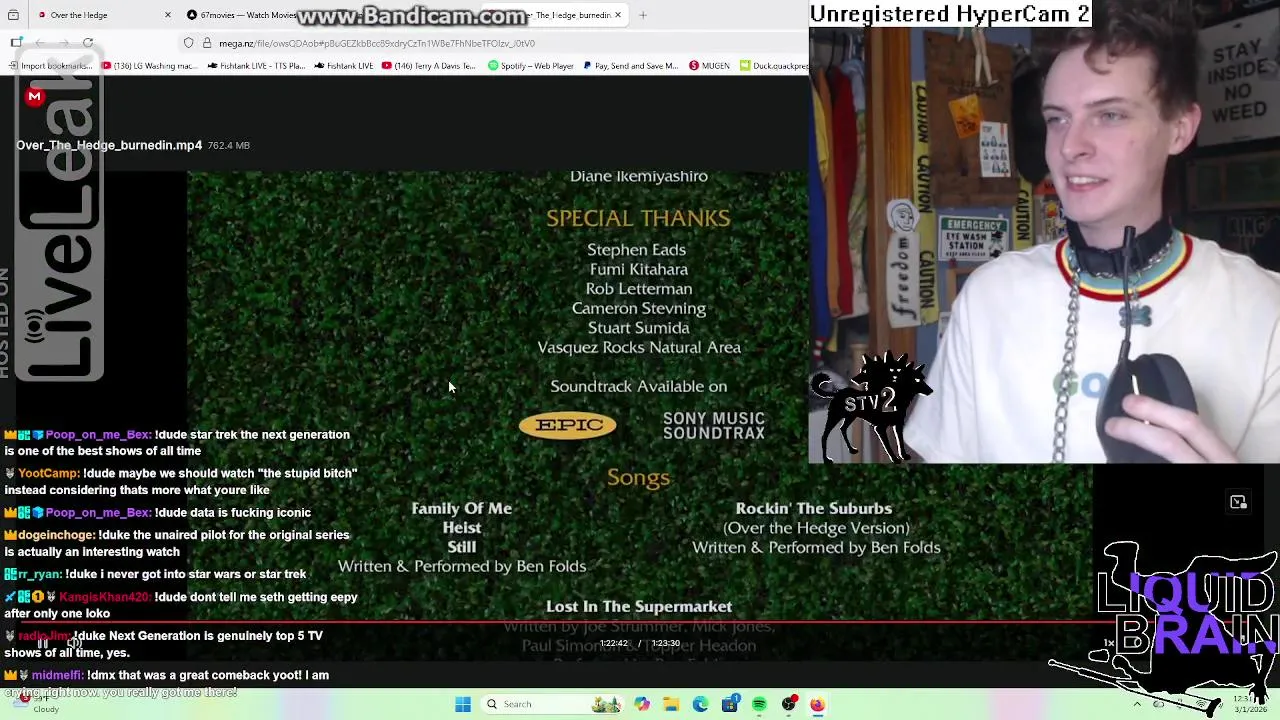The height and width of the screenshot is (720, 1280).
Task: Close the "Over the Hedge" tab
Action: pyautogui.click(x=167, y=15)
